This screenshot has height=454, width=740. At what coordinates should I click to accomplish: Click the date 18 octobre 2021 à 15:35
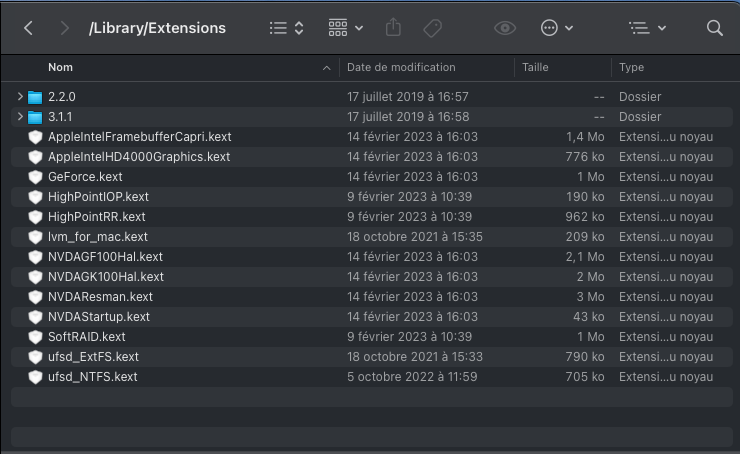[415, 237]
